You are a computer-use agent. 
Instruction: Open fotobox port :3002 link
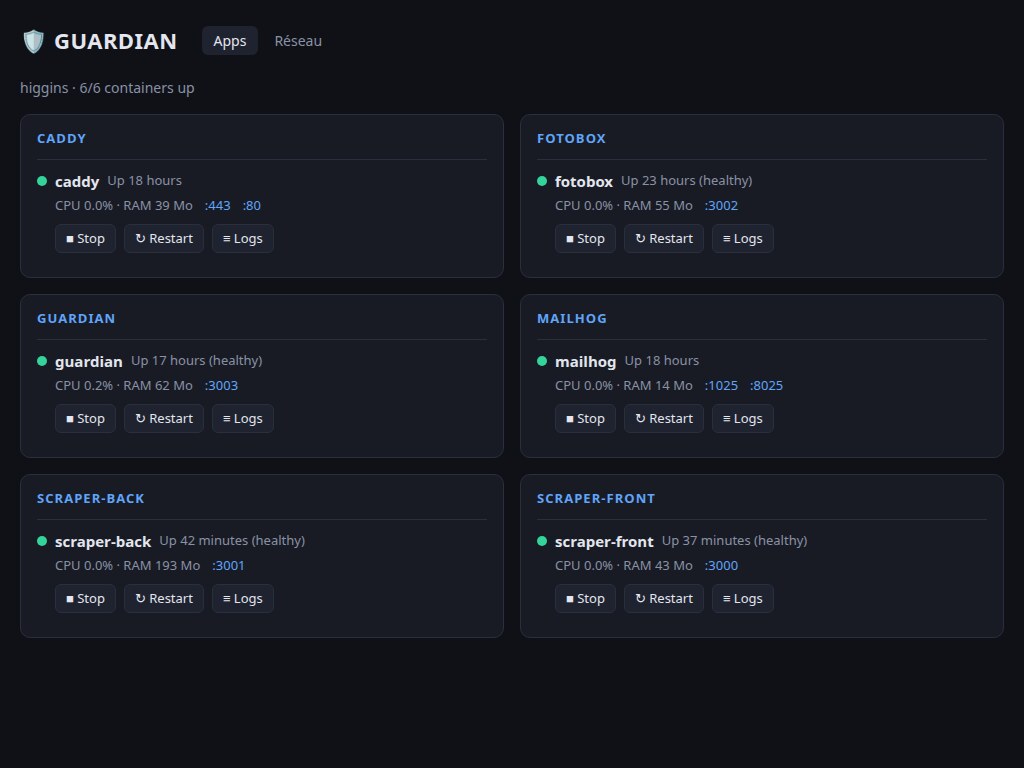[721, 205]
